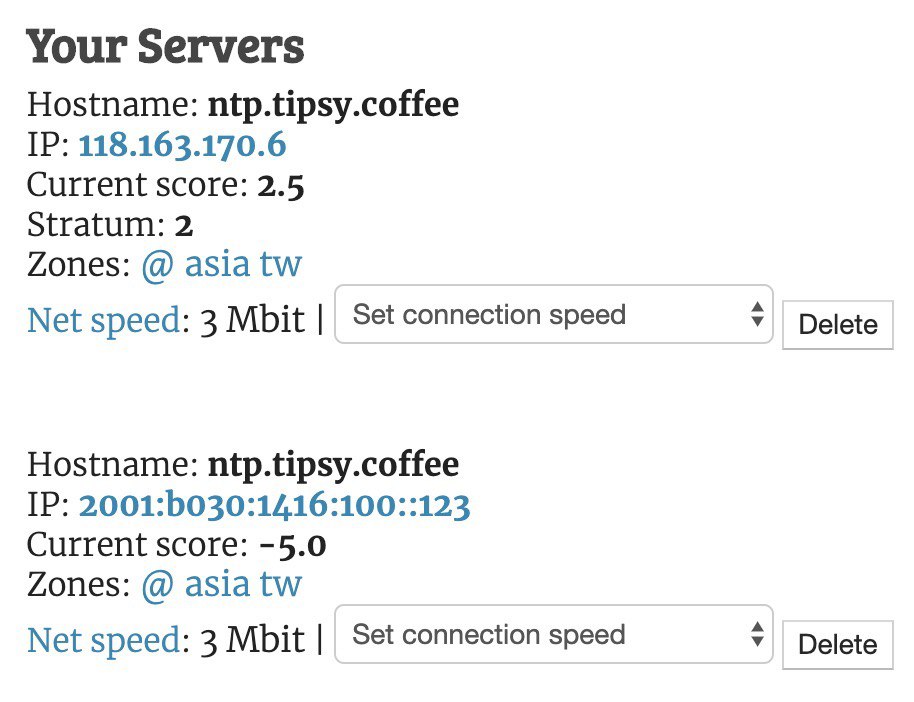Click the Your Servers heading
Viewport: 914px width, 702px height.
tap(166, 46)
